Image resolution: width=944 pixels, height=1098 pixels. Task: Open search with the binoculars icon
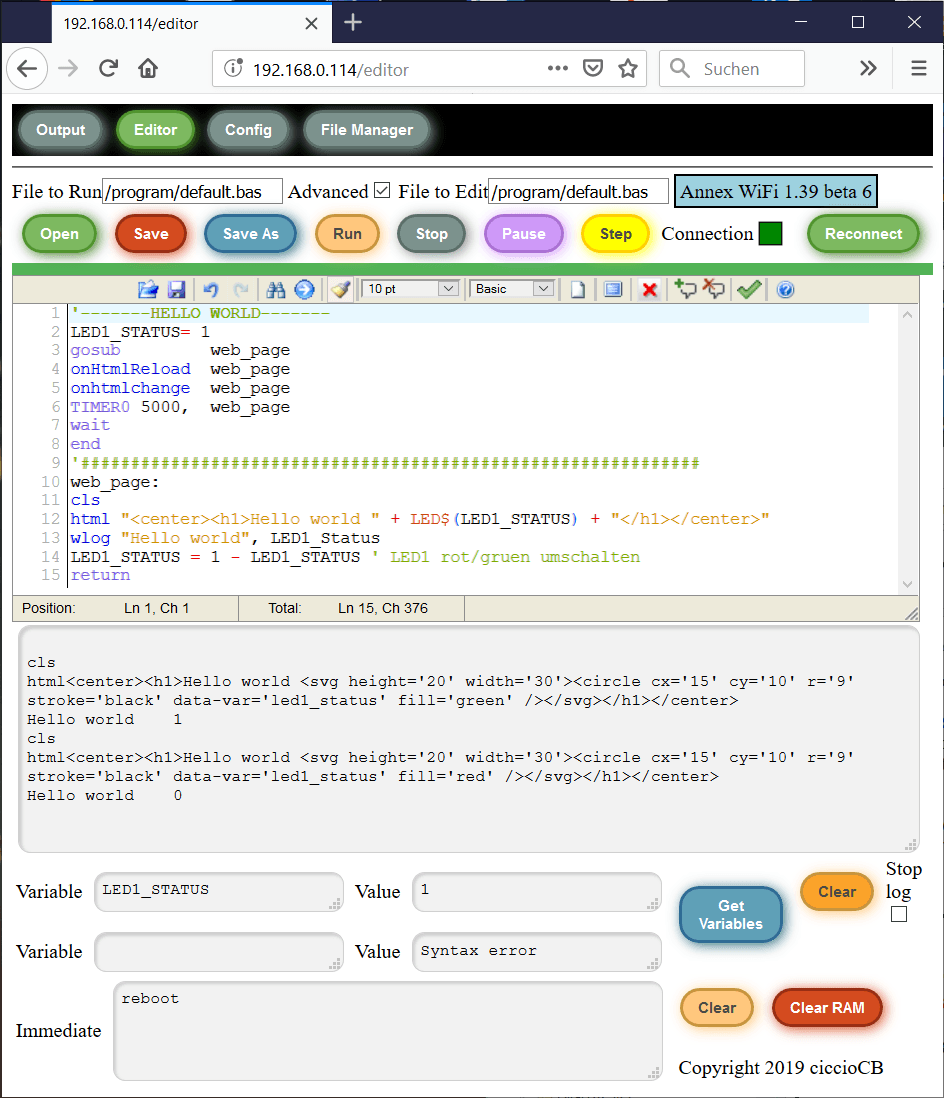pos(276,289)
